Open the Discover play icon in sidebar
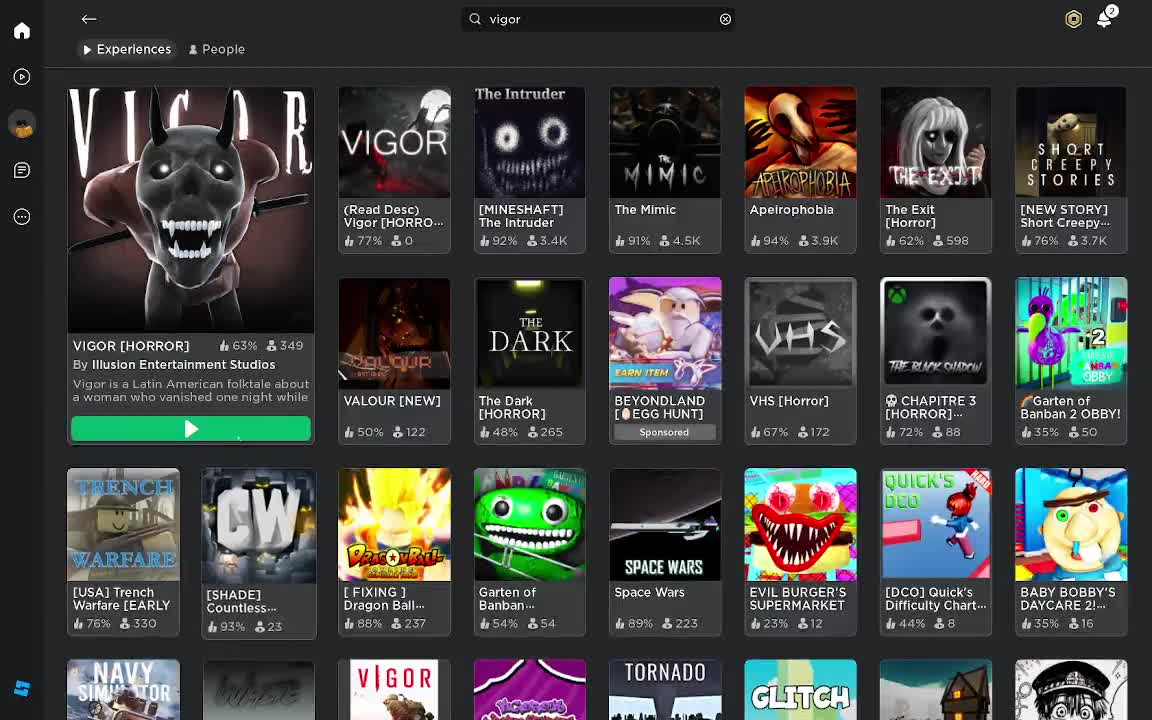The height and width of the screenshot is (720, 1152). [x=22, y=76]
